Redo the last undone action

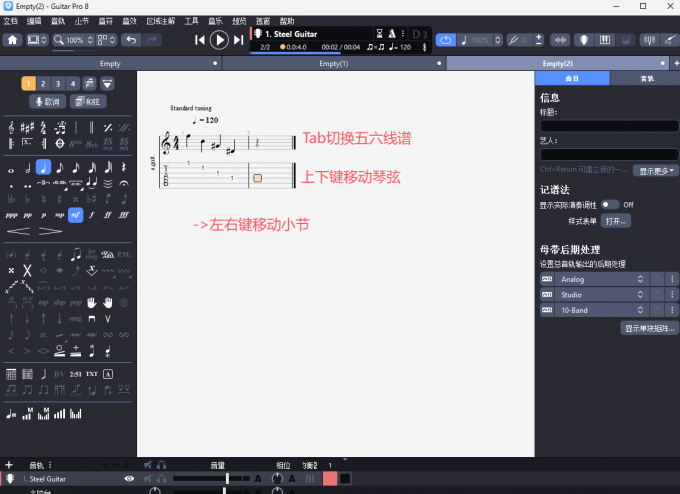151,40
